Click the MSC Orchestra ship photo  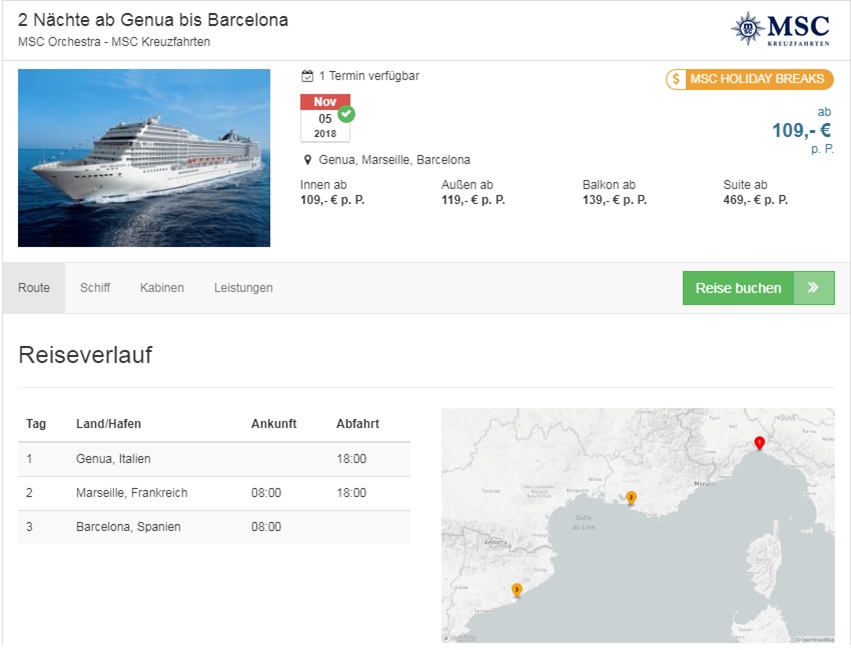(x=144, y=158)
